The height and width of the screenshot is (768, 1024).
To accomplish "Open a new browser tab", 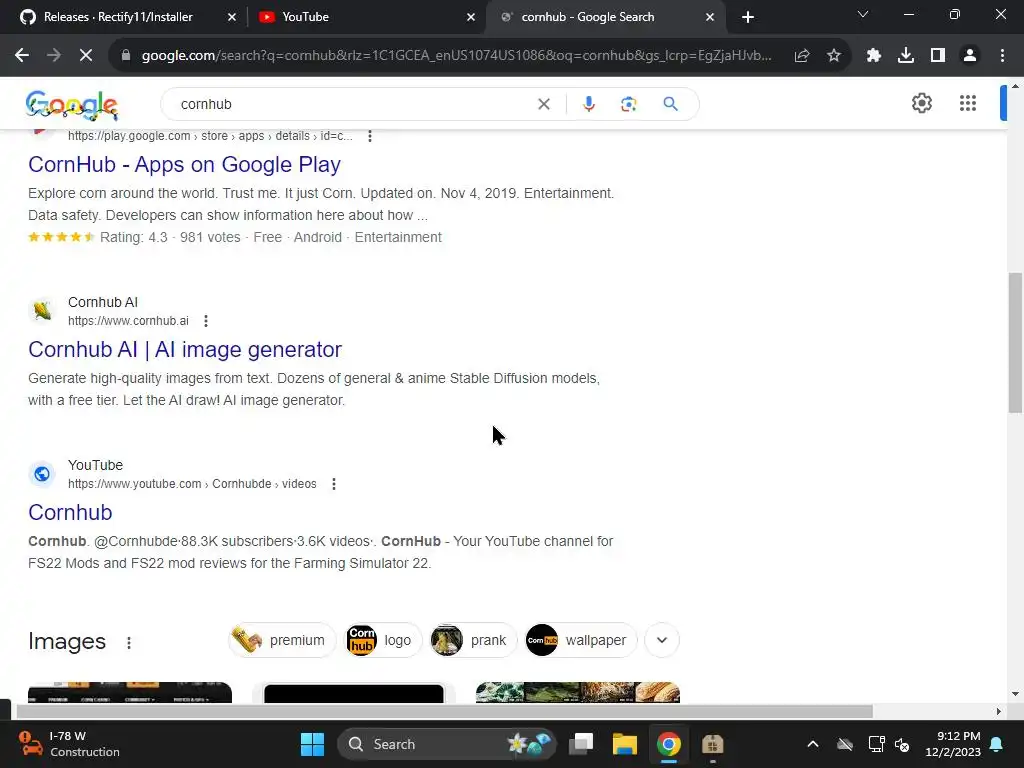I will (748, 17).
